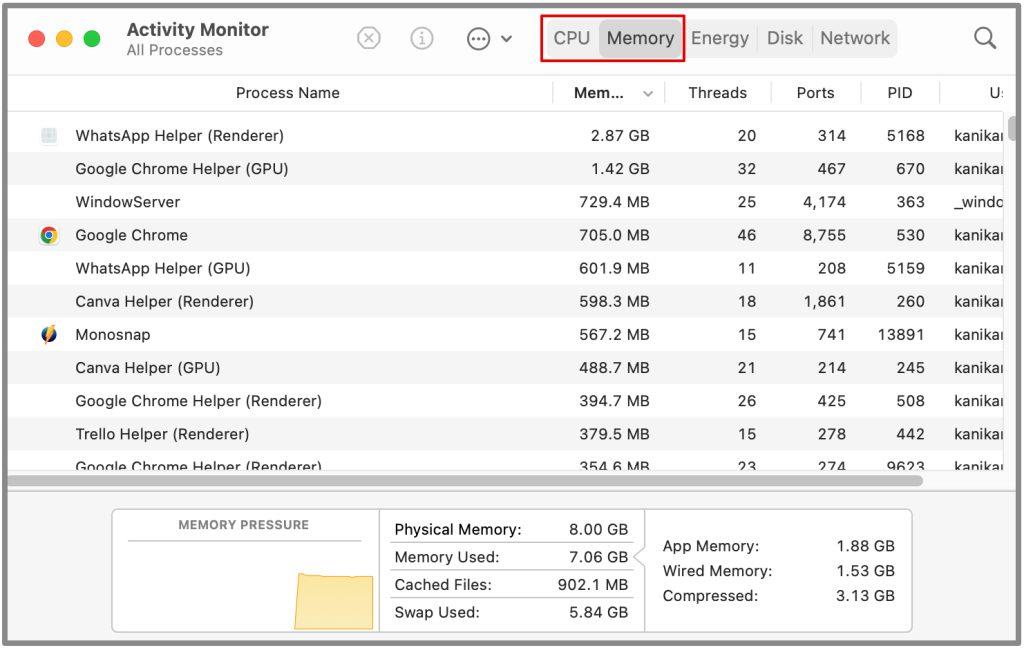Open the search magnifier icon
The width and height of the screenshot is (1024, 648).
click(985, 39)
